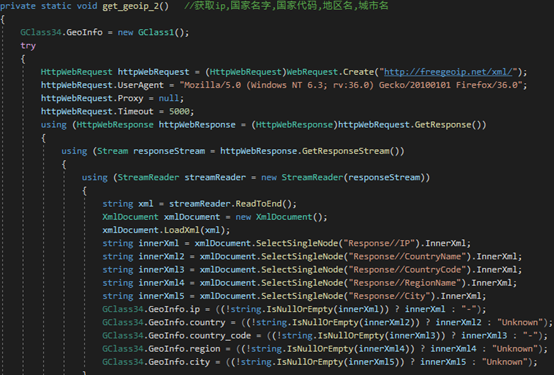Click the innerXml3 variable declaration
The height and width of the screenshot is (375, 554).
pos(161,270)
